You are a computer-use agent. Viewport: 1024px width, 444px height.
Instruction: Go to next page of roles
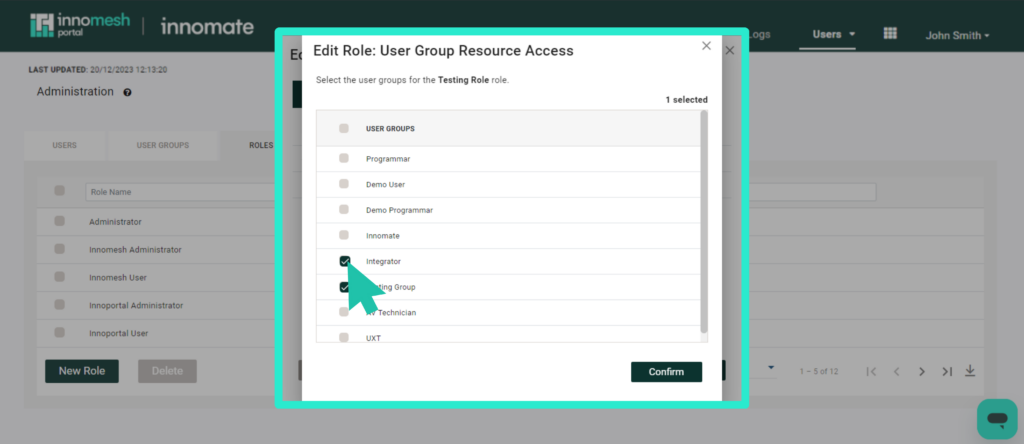coord(921,372)
